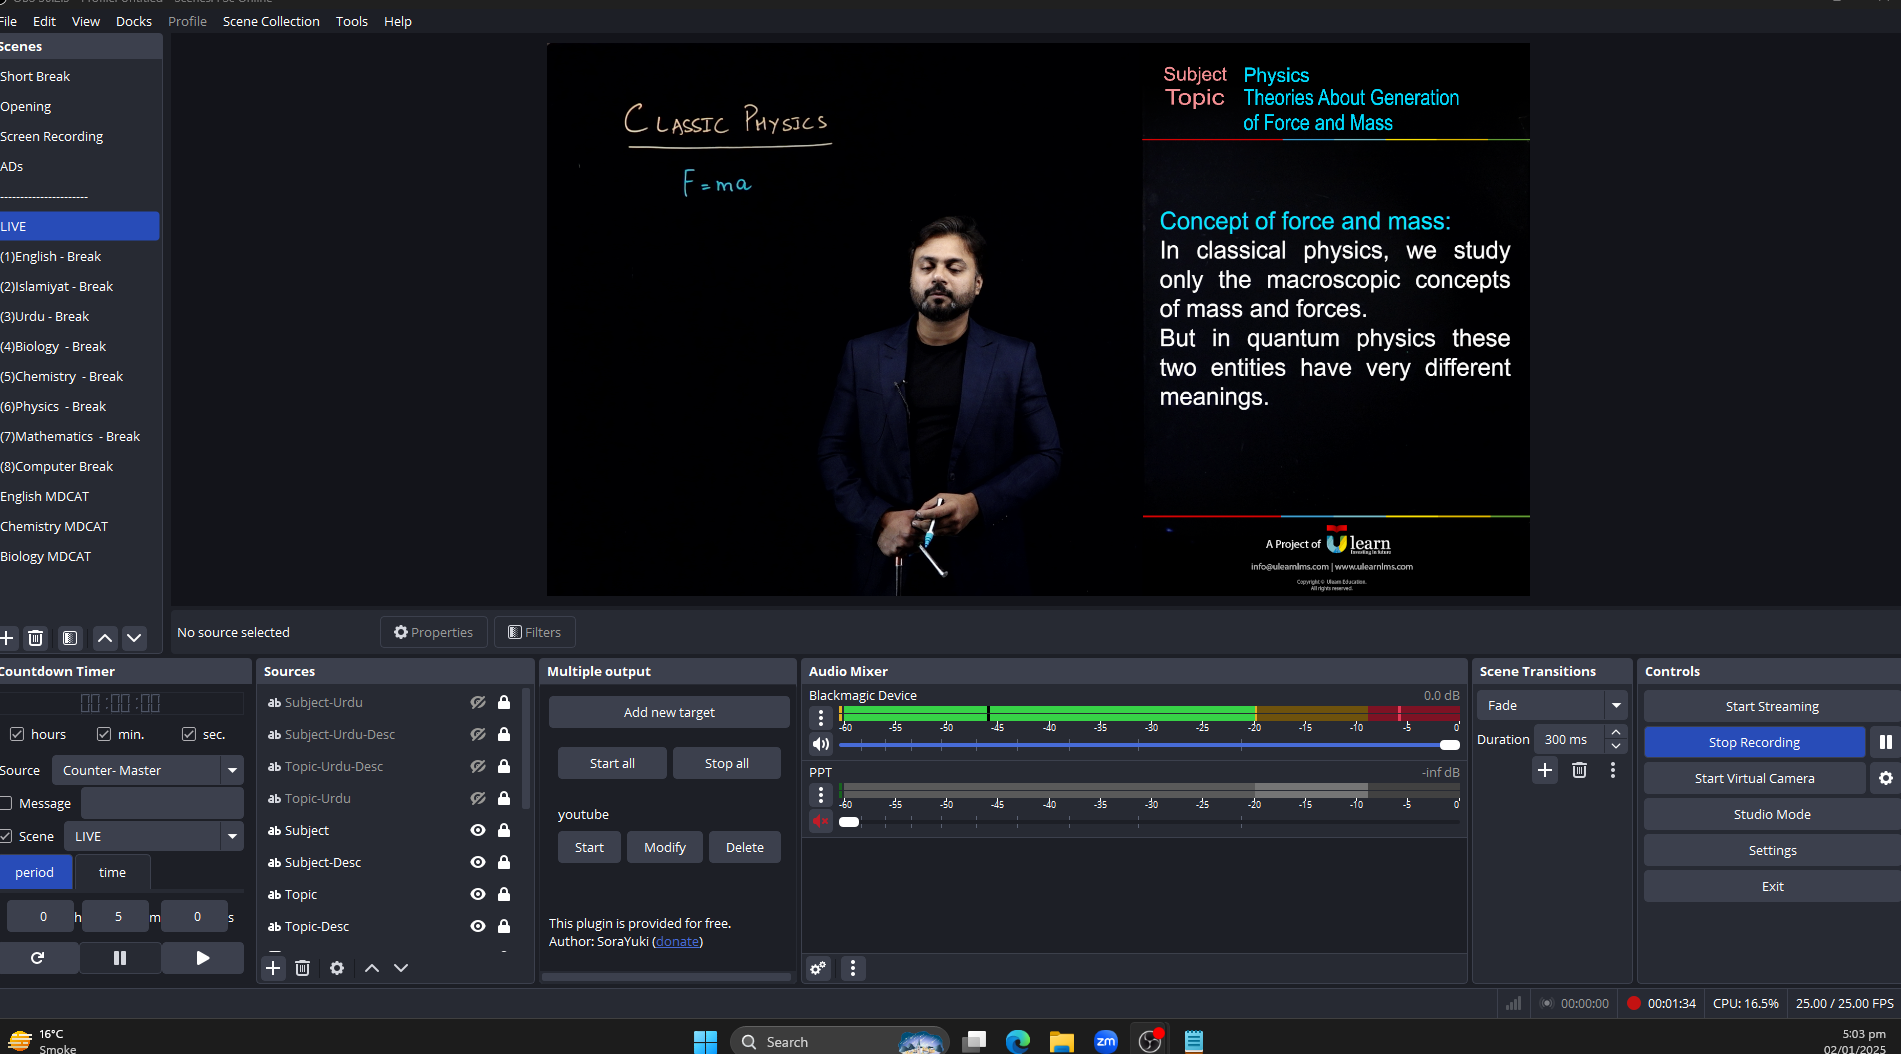Lock toggle for Subject-Urdu source

[x=504, y=702]
